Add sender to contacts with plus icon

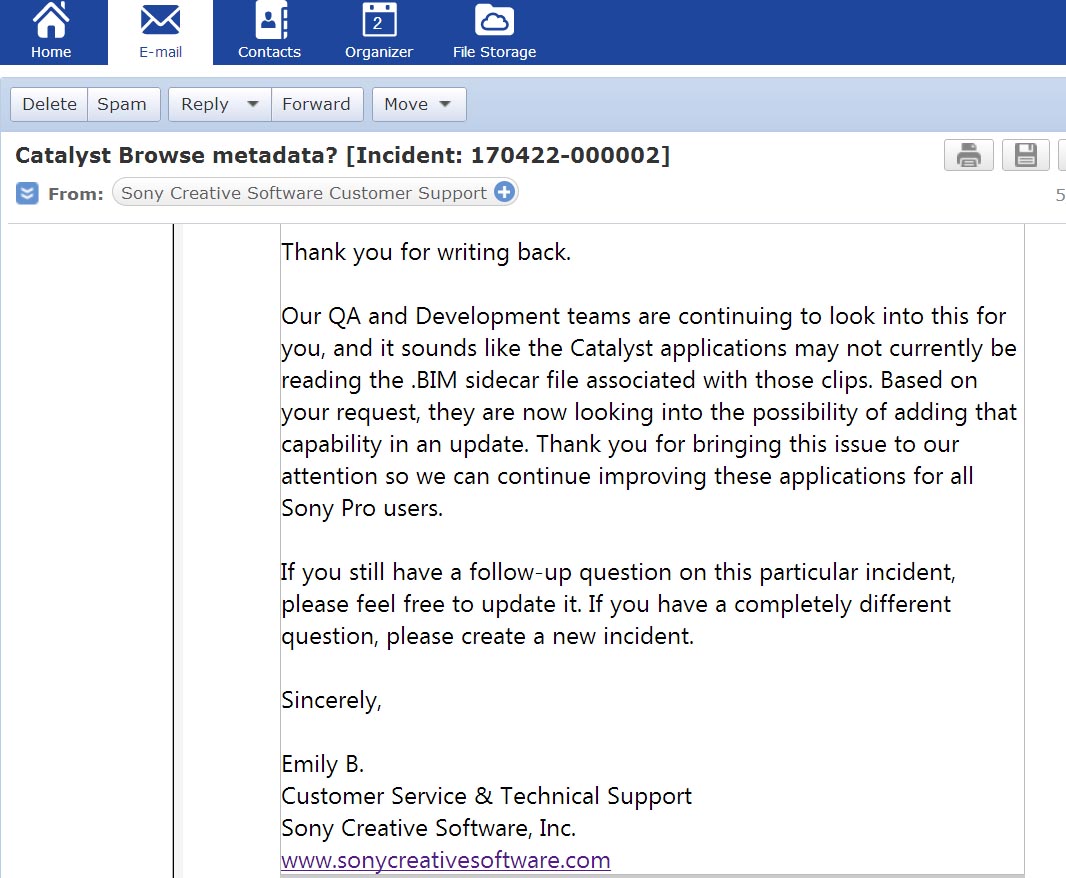[x=504, y=192]
